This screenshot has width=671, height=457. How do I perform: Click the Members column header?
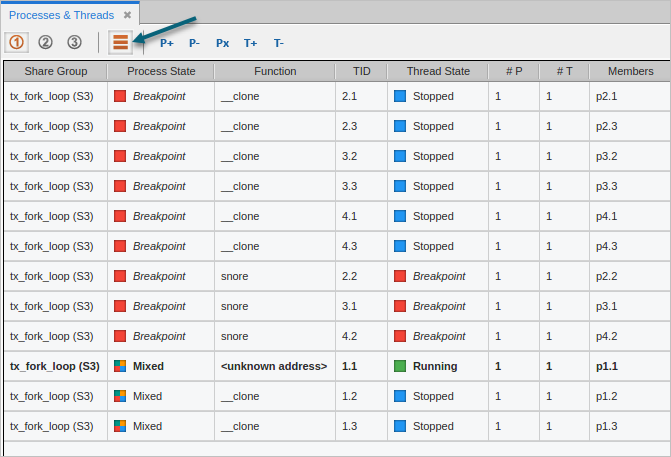[629, 71]
